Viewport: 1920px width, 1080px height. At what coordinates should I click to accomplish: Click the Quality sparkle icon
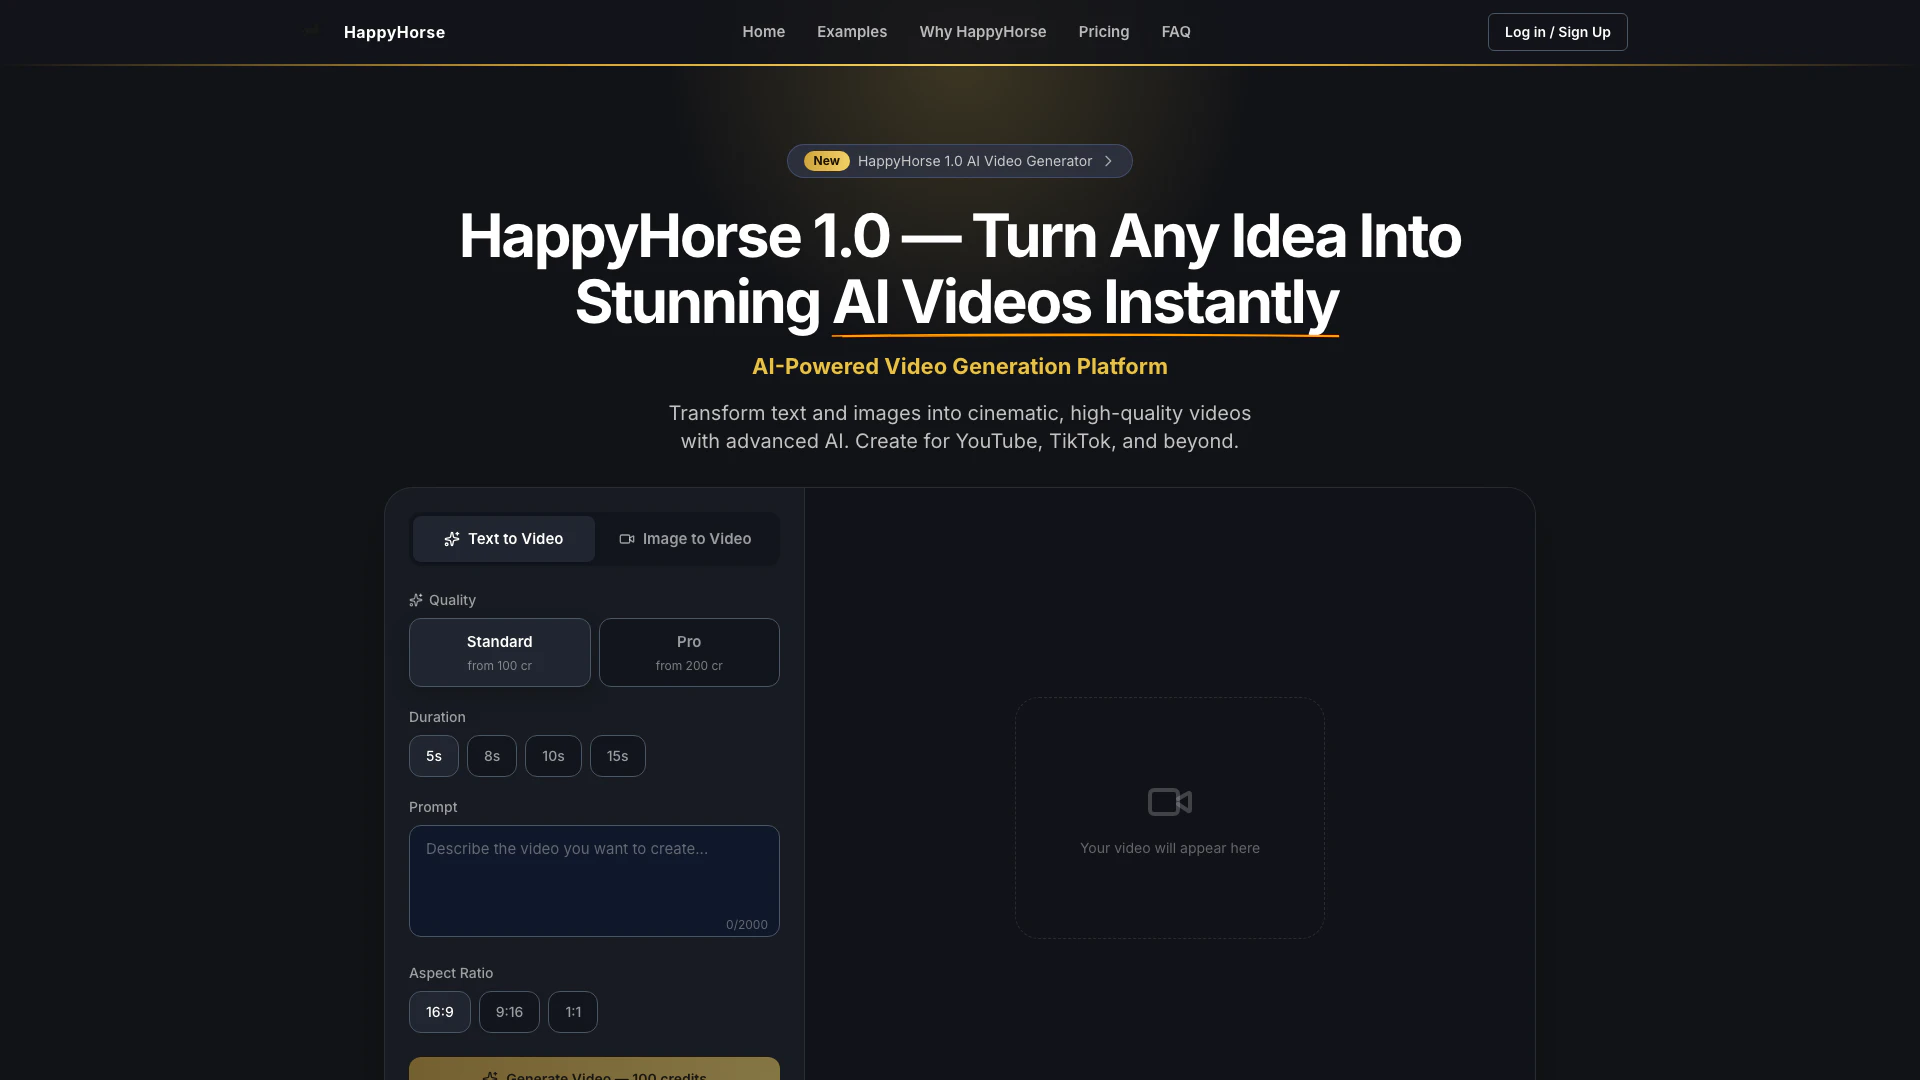[416, 600]
